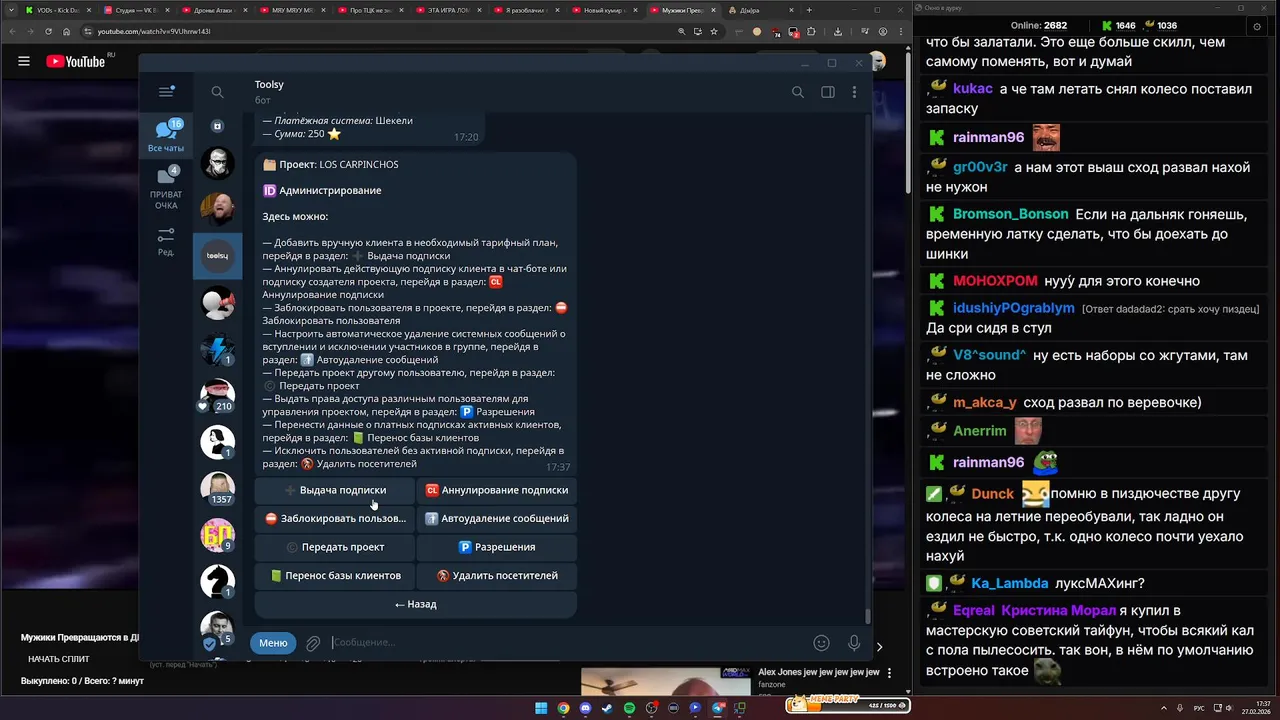Bookmark this page with star icon
The height and width of the screenshot is (720, 1280).
(x=714, y=31)
